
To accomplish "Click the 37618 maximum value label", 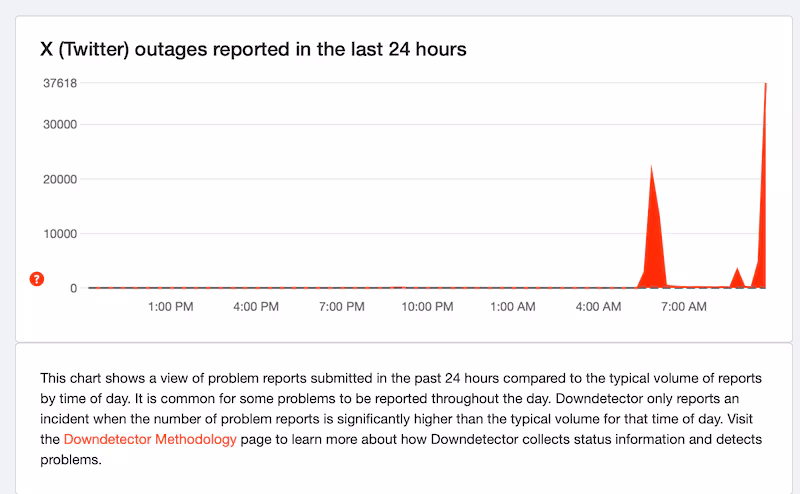I will pos(60,83).
